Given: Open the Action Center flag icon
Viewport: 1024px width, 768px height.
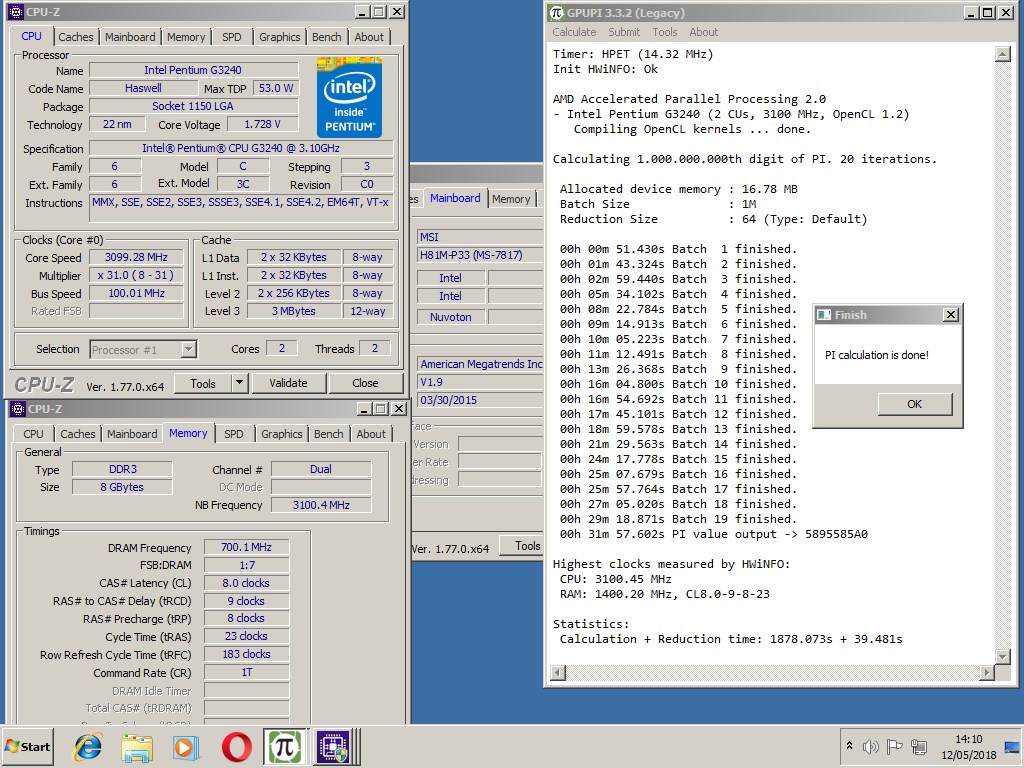Looking at the screenshot, I should point(895,746).
